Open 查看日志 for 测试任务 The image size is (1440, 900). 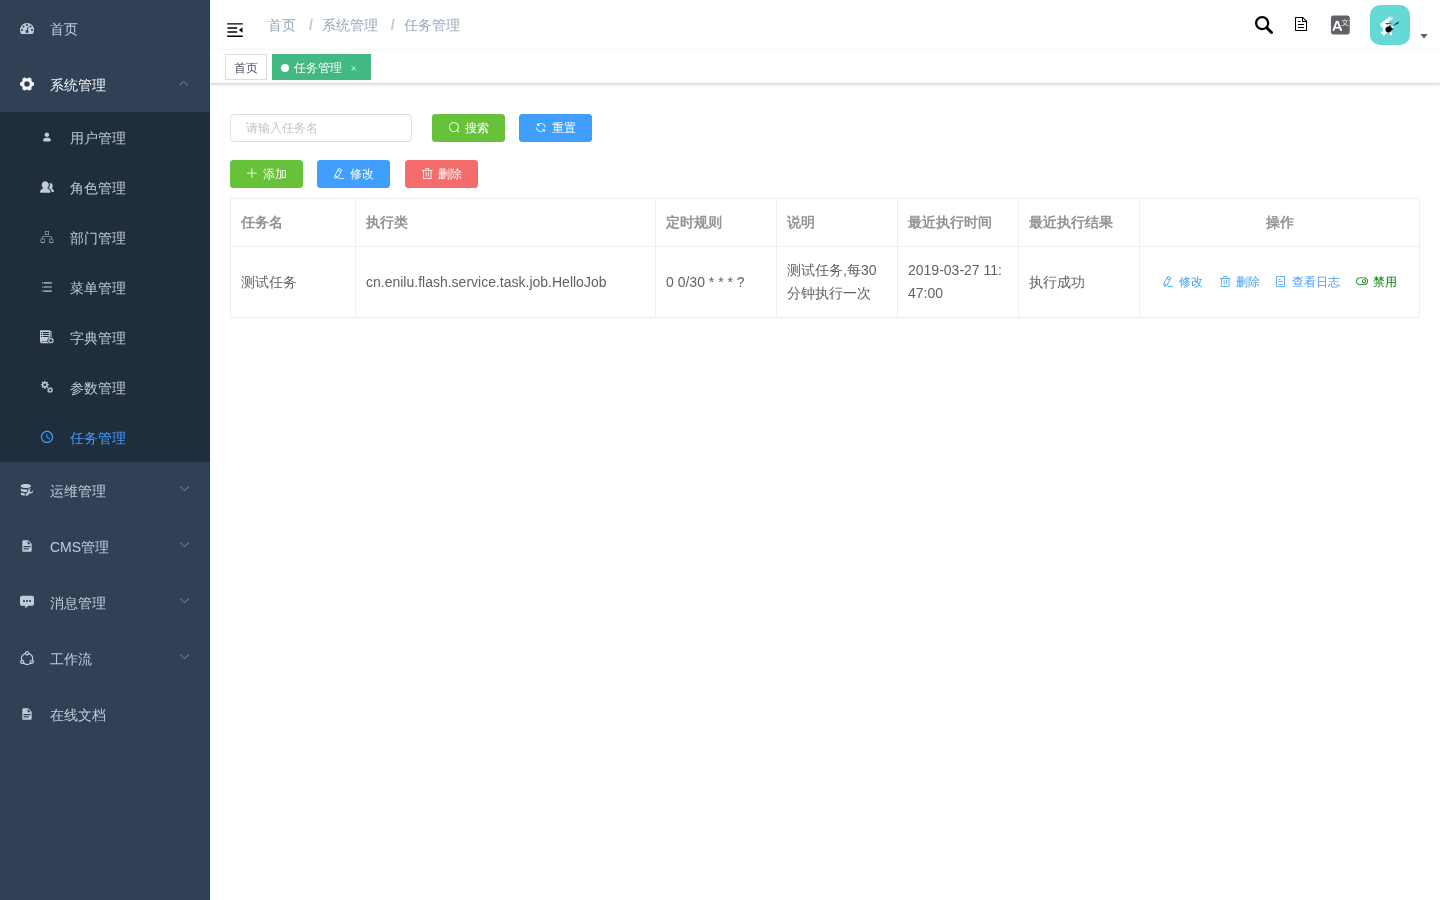[1308, 282]
